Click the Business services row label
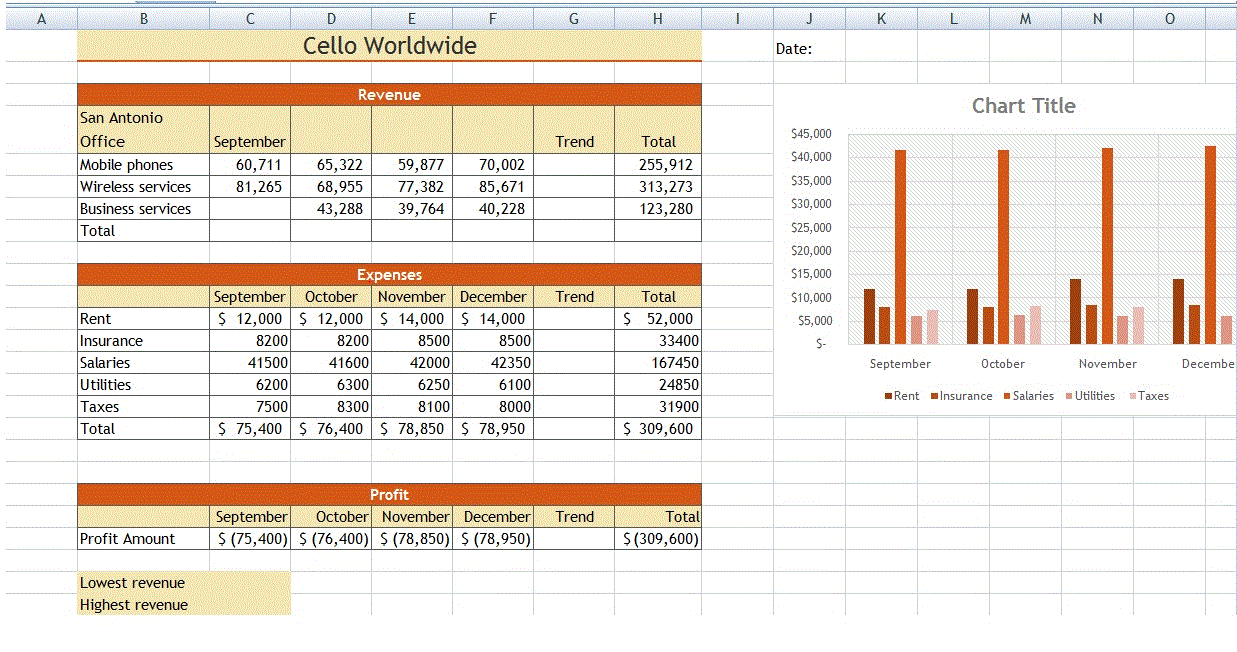The width and height of the screenshot is (1237, 652). [x=136, y=208]
